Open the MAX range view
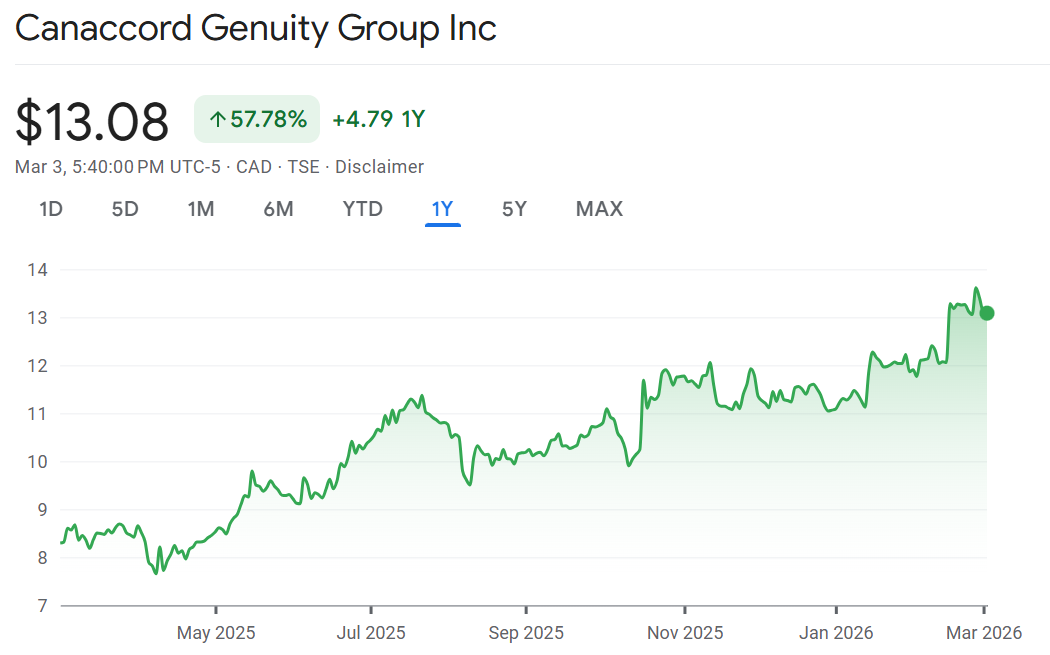Screen dimensions: 1050x655 [599, 209]
